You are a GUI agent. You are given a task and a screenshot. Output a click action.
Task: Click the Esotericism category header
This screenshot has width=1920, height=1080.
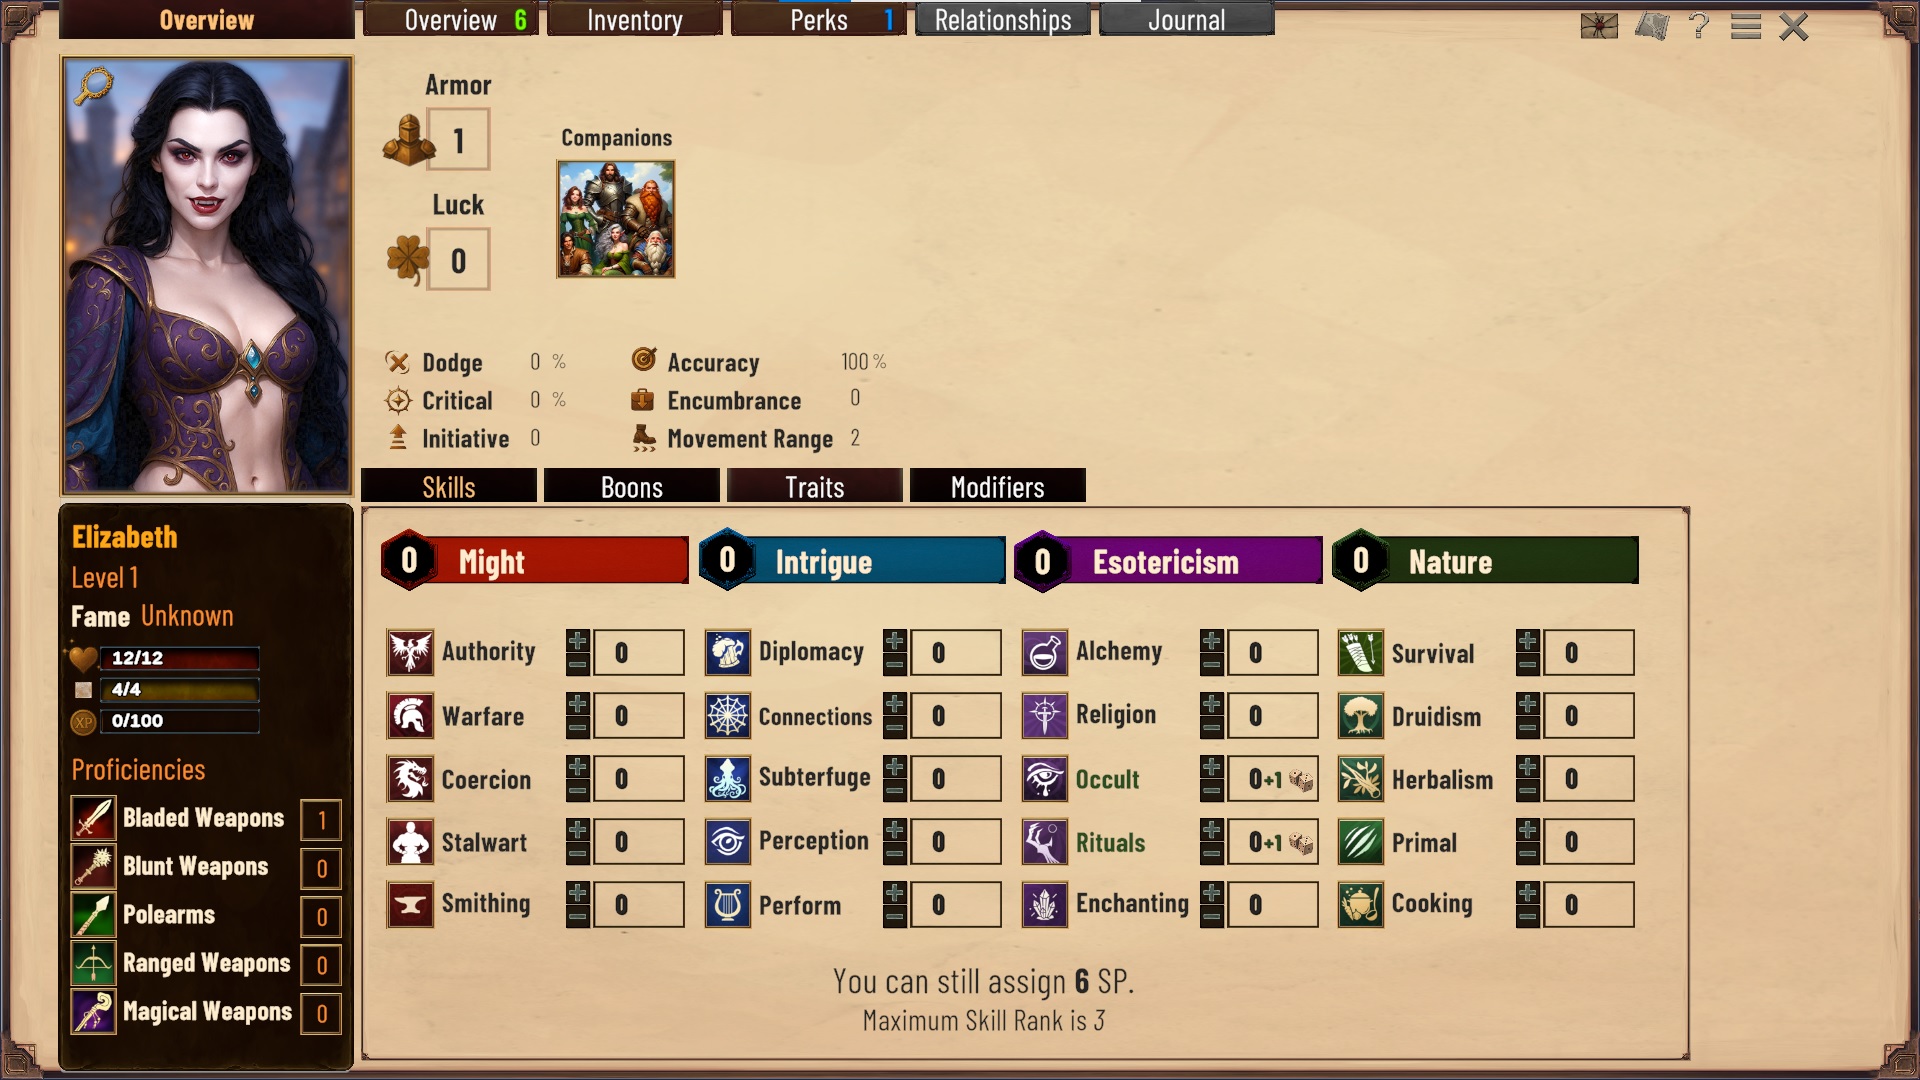tap(1168, 561)
